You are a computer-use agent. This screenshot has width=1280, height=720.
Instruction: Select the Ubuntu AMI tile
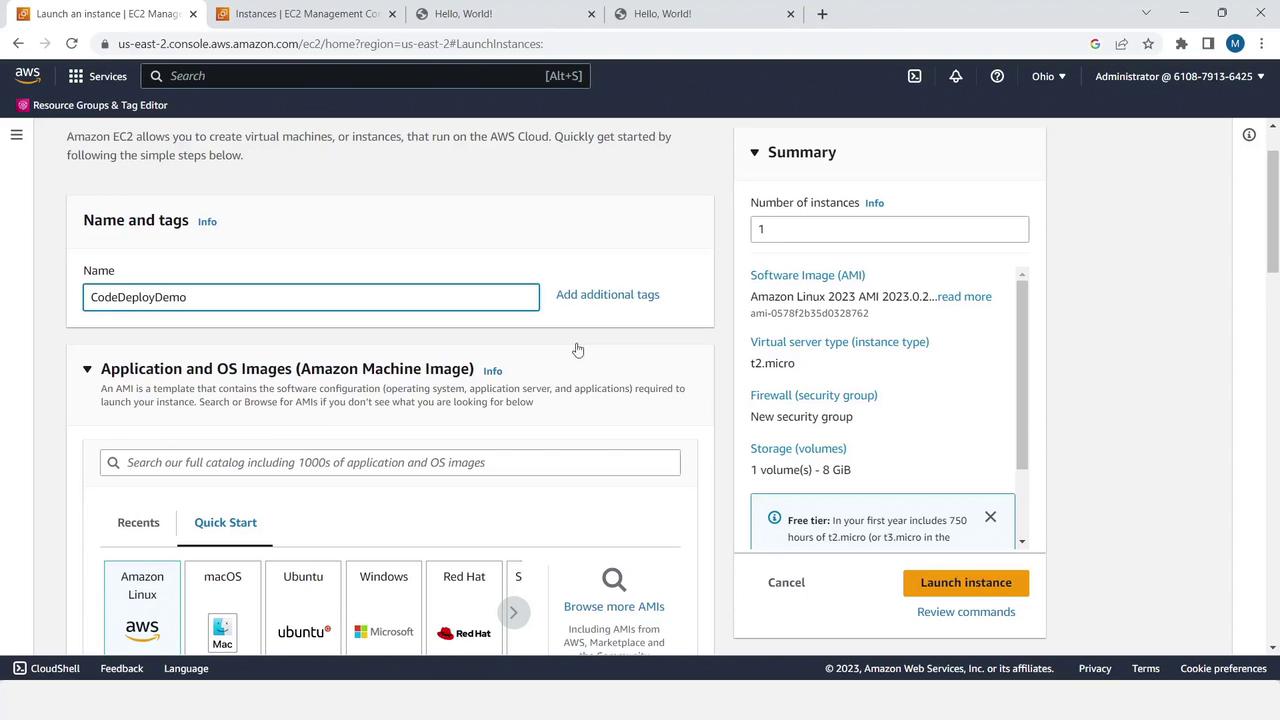tap(303, 608)
